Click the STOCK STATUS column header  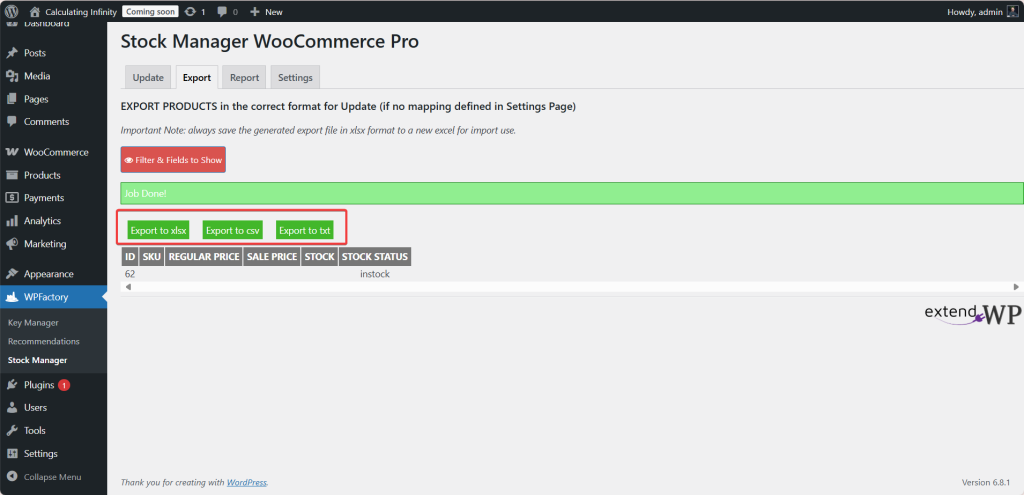375,257
